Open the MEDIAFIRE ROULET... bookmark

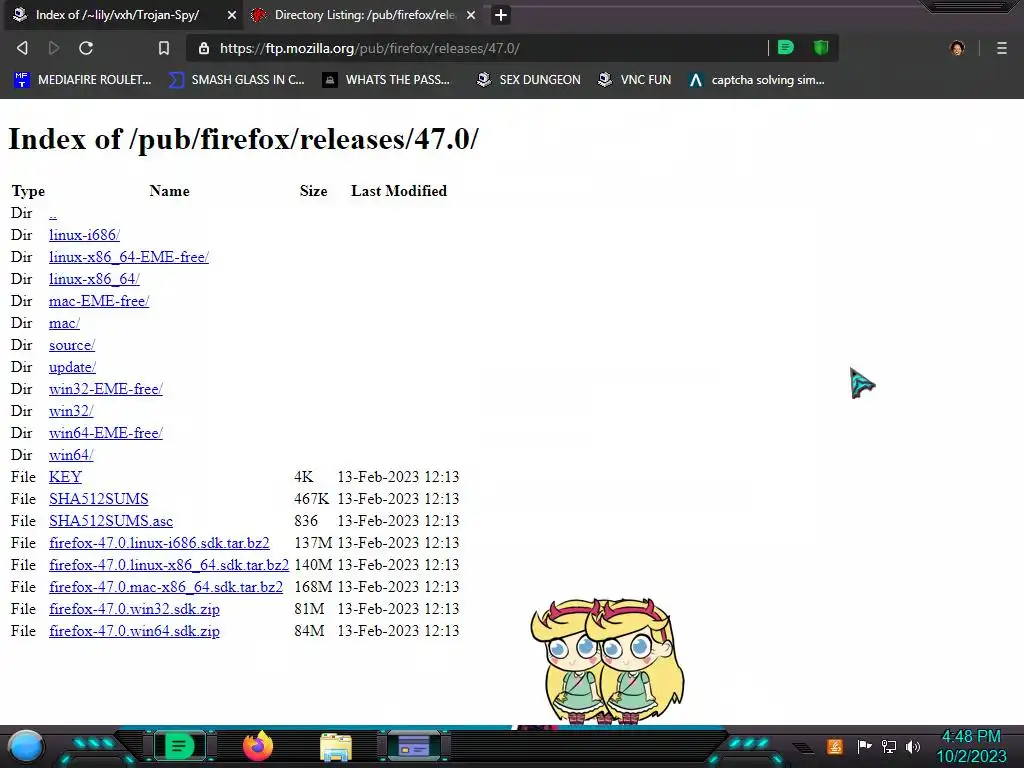(82, 80)
